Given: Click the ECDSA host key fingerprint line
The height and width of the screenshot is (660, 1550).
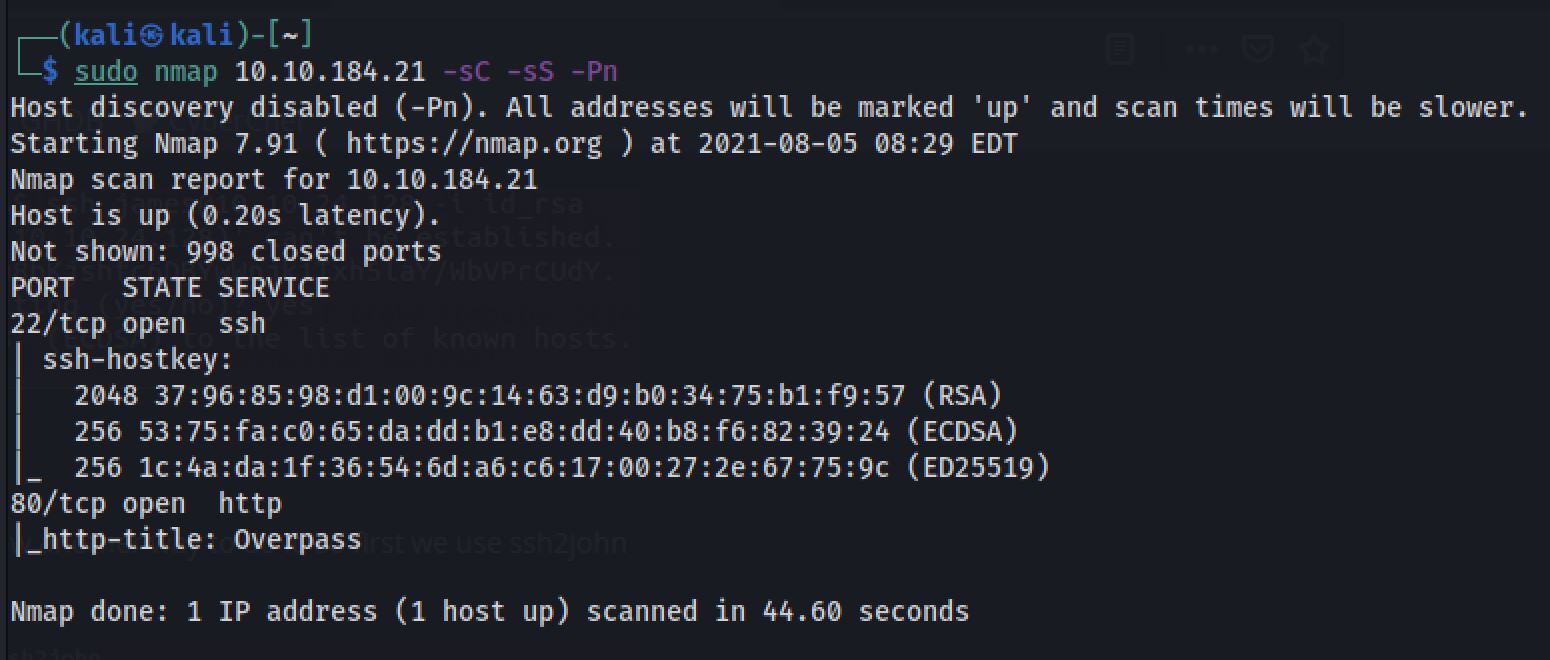Looking at the screenshot, I should point(546,432).
